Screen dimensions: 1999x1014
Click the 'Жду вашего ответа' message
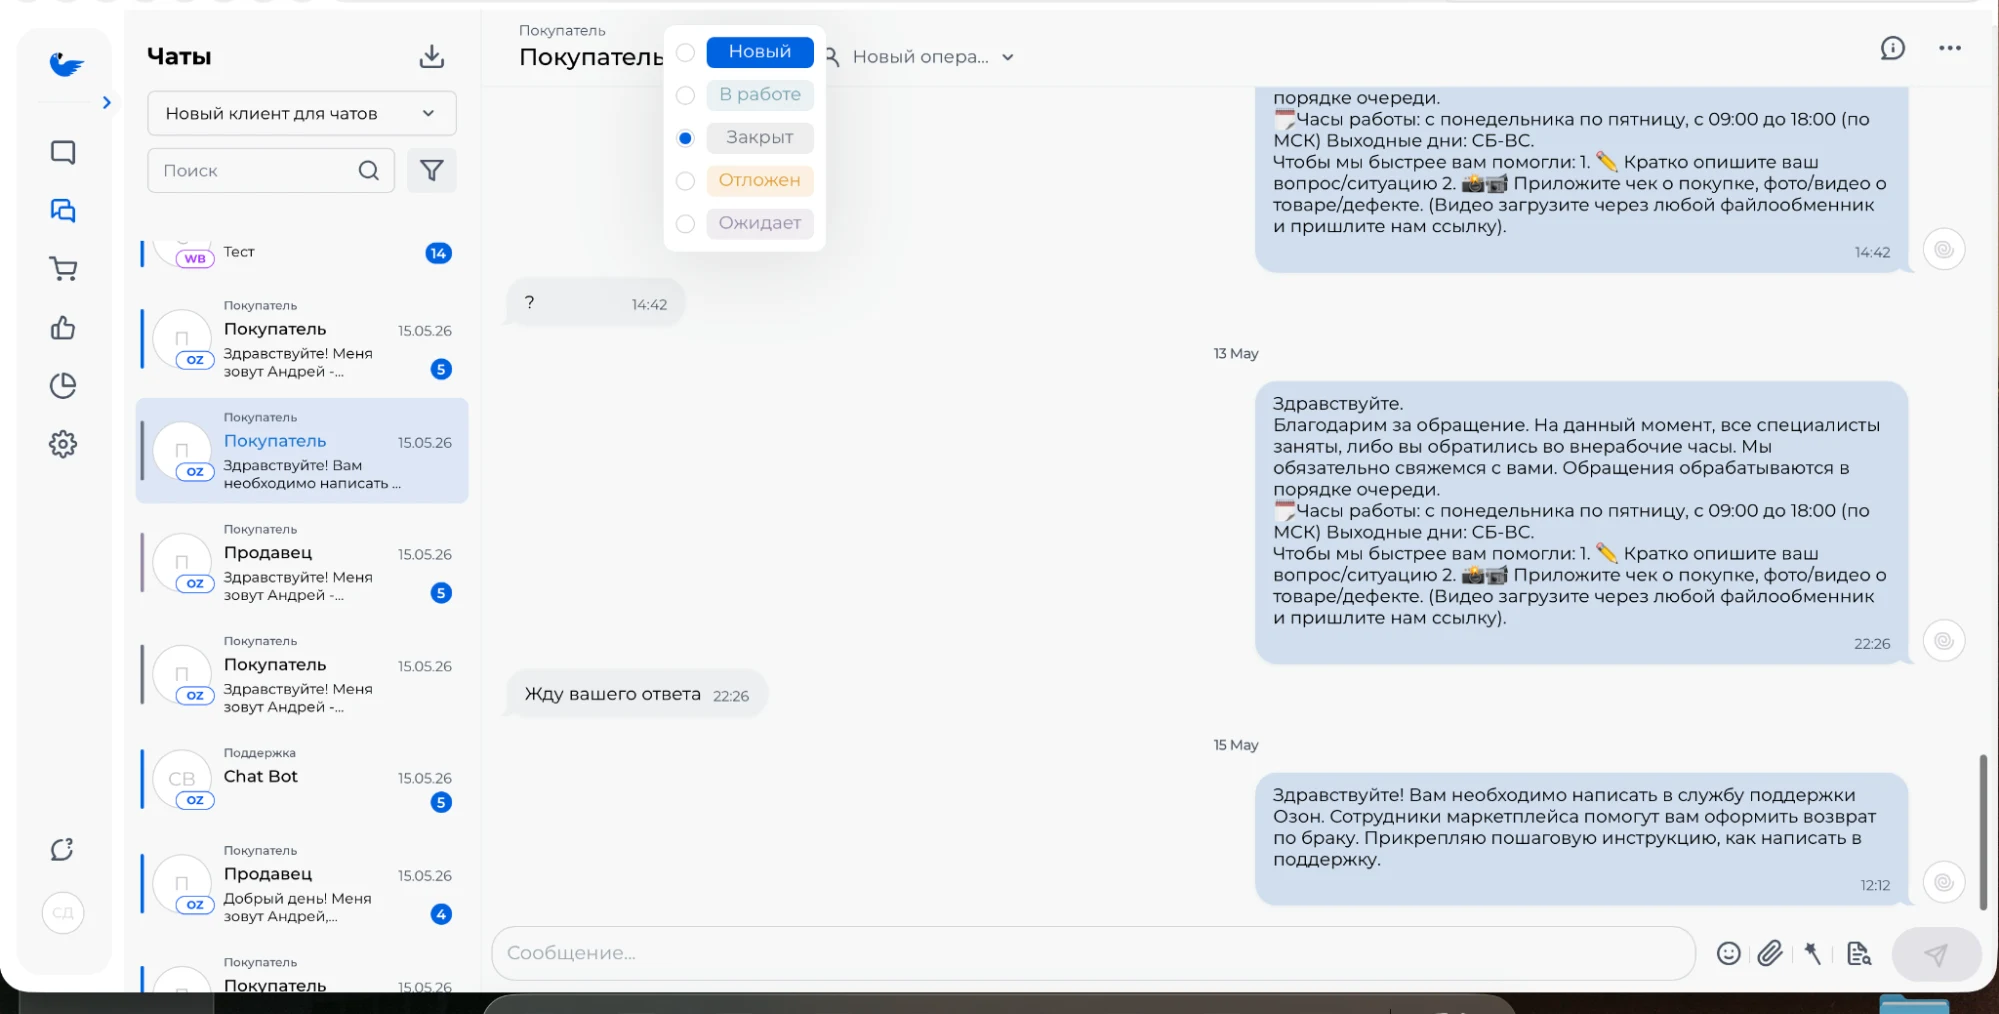click(637, 694)
